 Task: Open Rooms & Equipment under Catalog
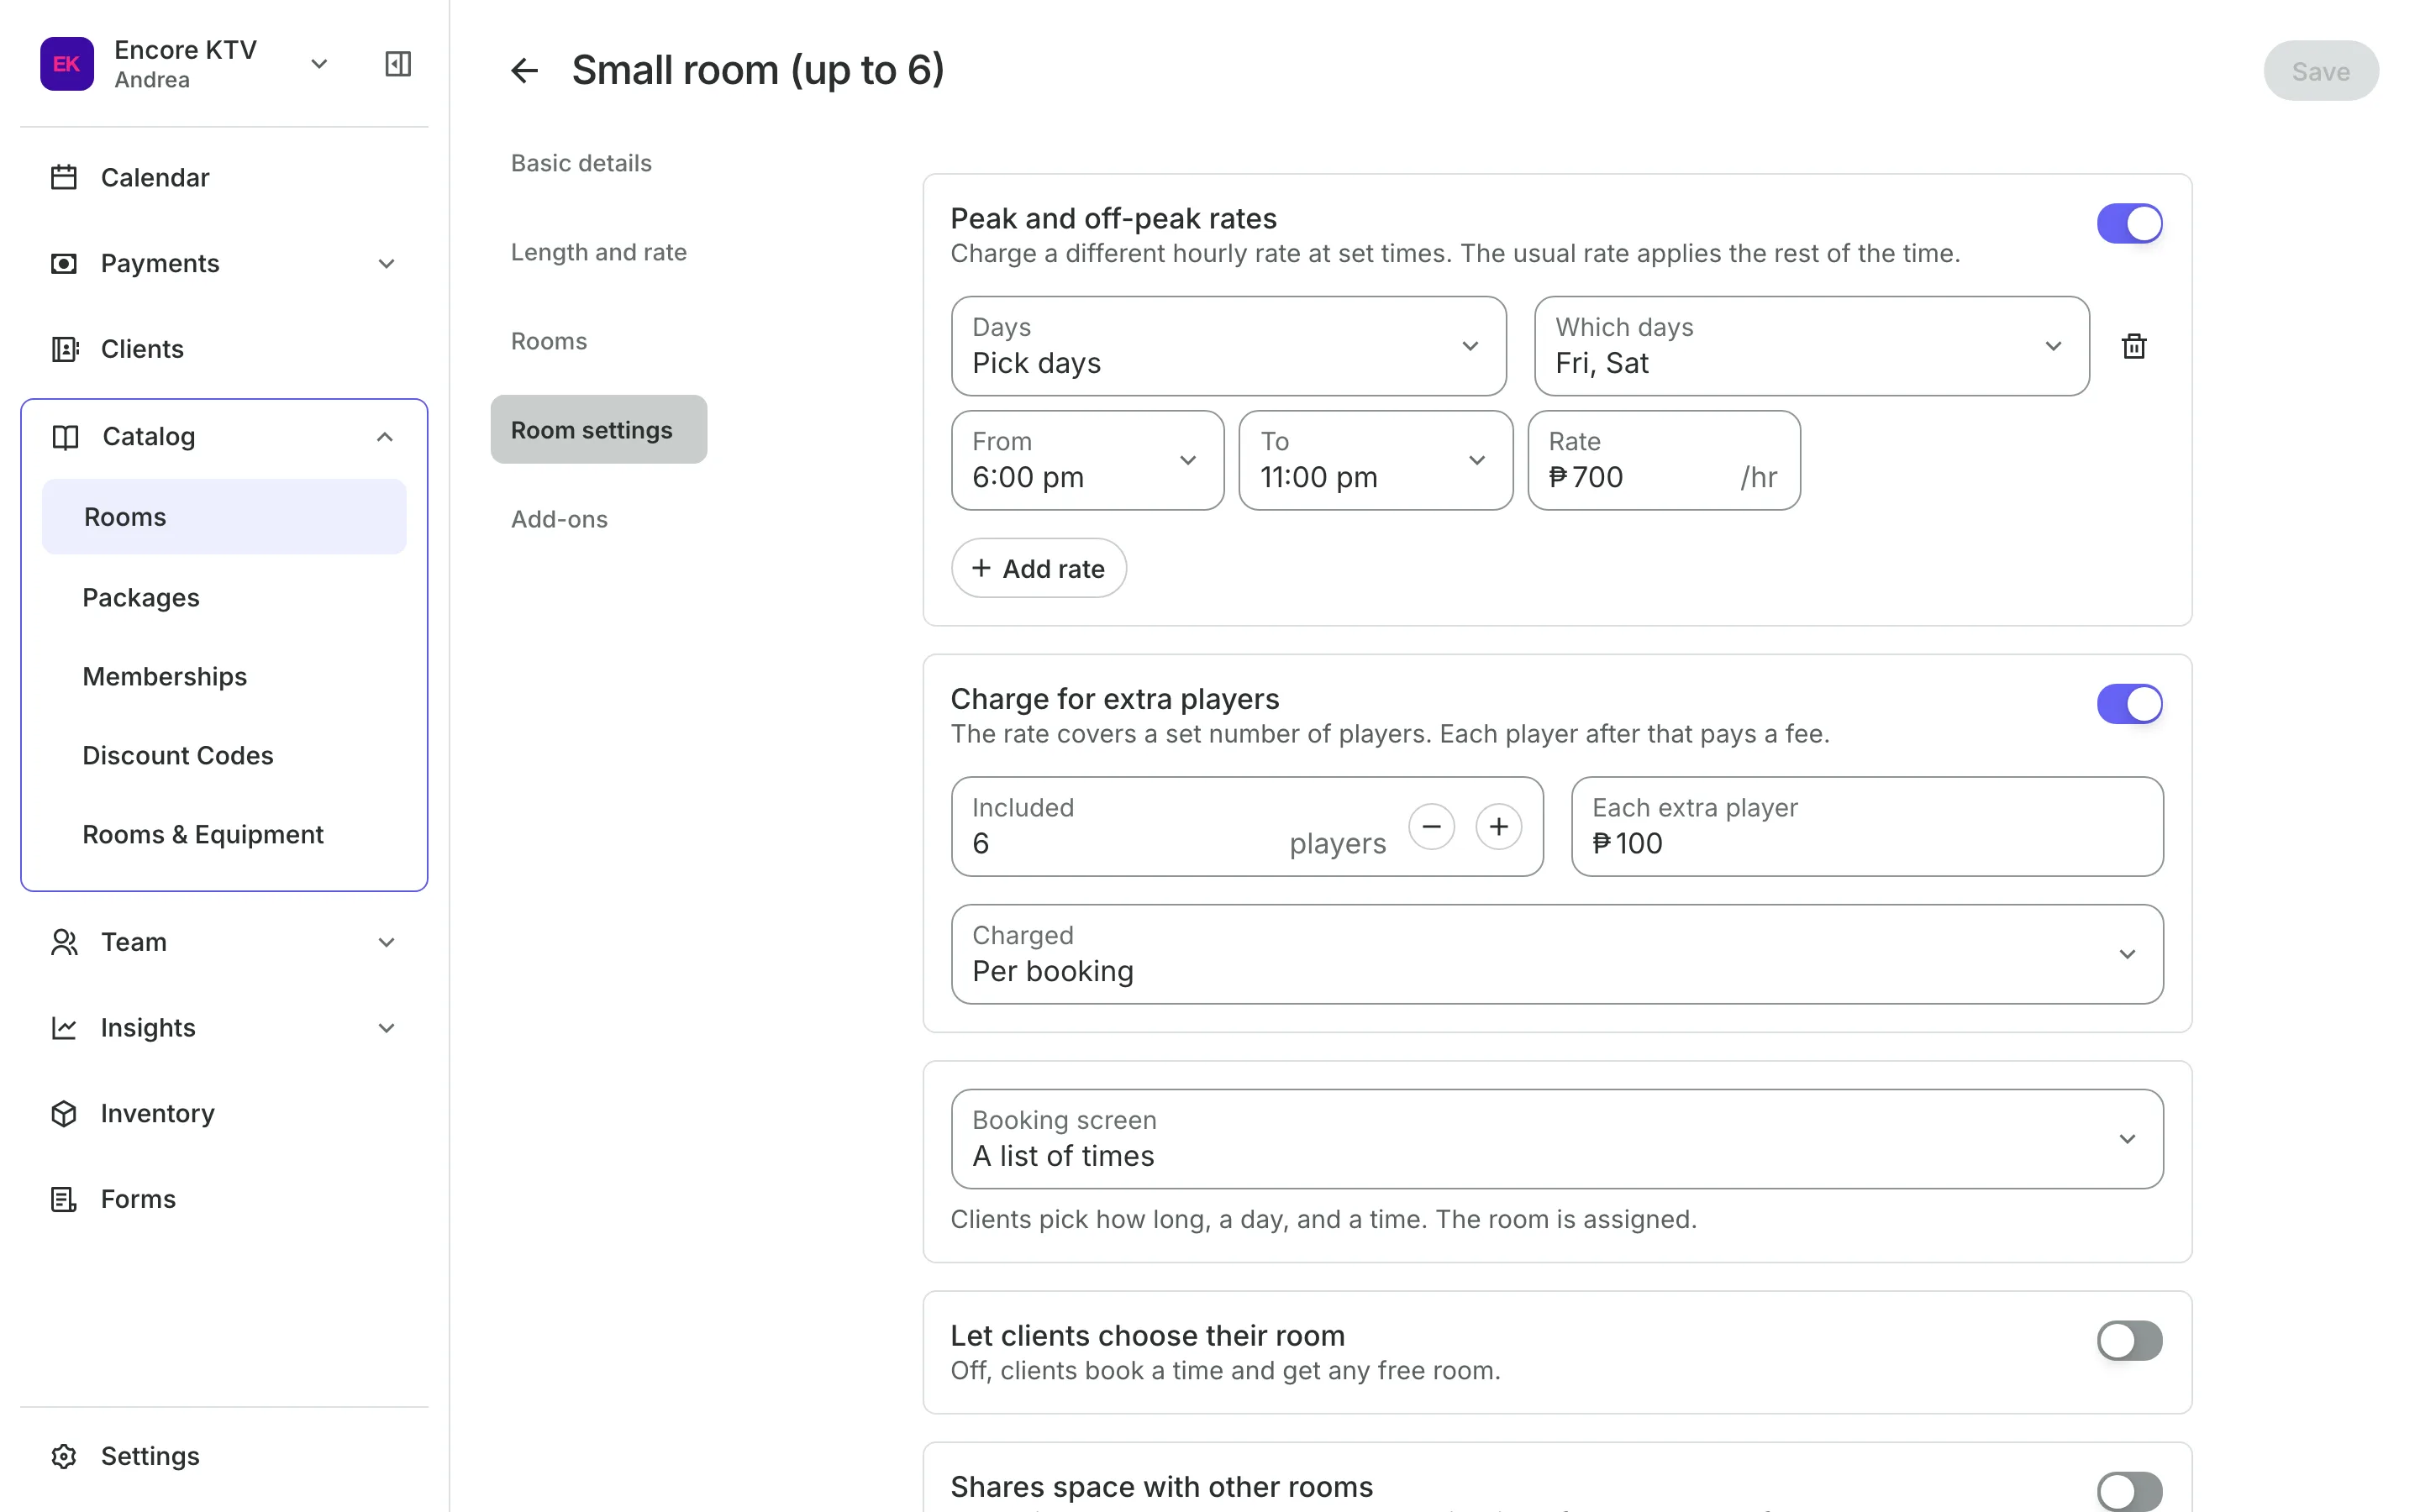coord(224,834)
